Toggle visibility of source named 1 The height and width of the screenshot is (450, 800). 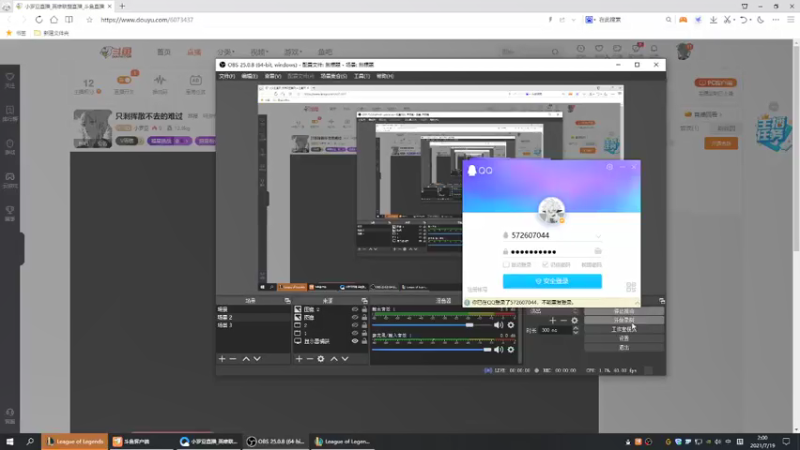click(355, 333)
